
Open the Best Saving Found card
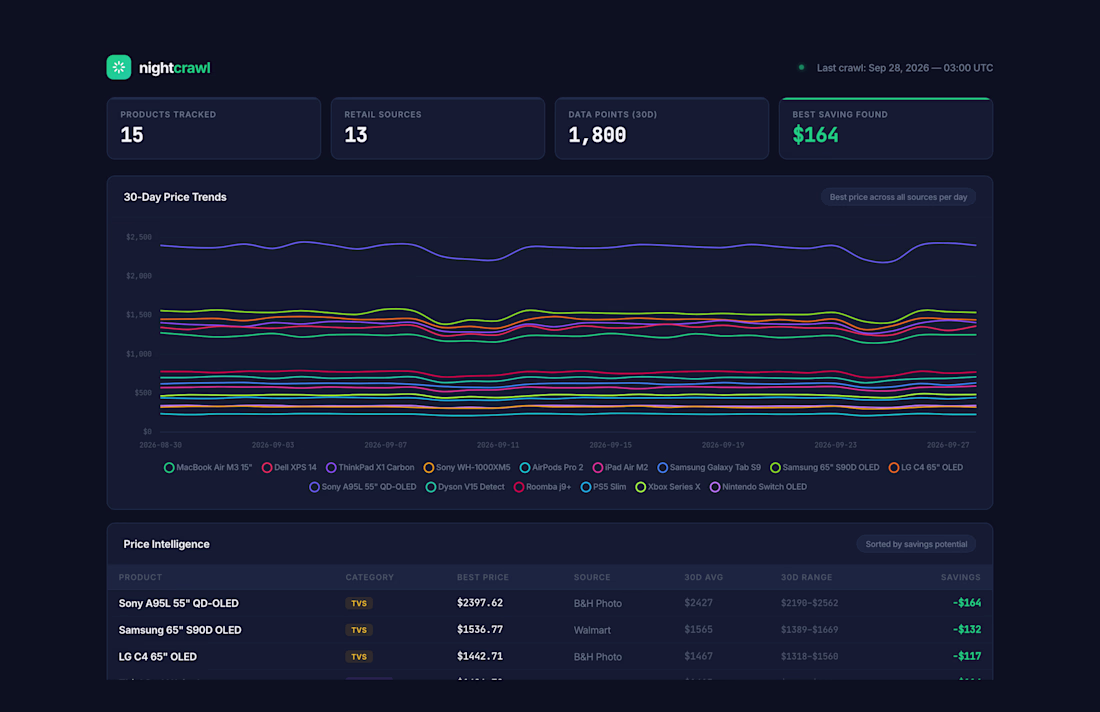click(x=886, y=128)
